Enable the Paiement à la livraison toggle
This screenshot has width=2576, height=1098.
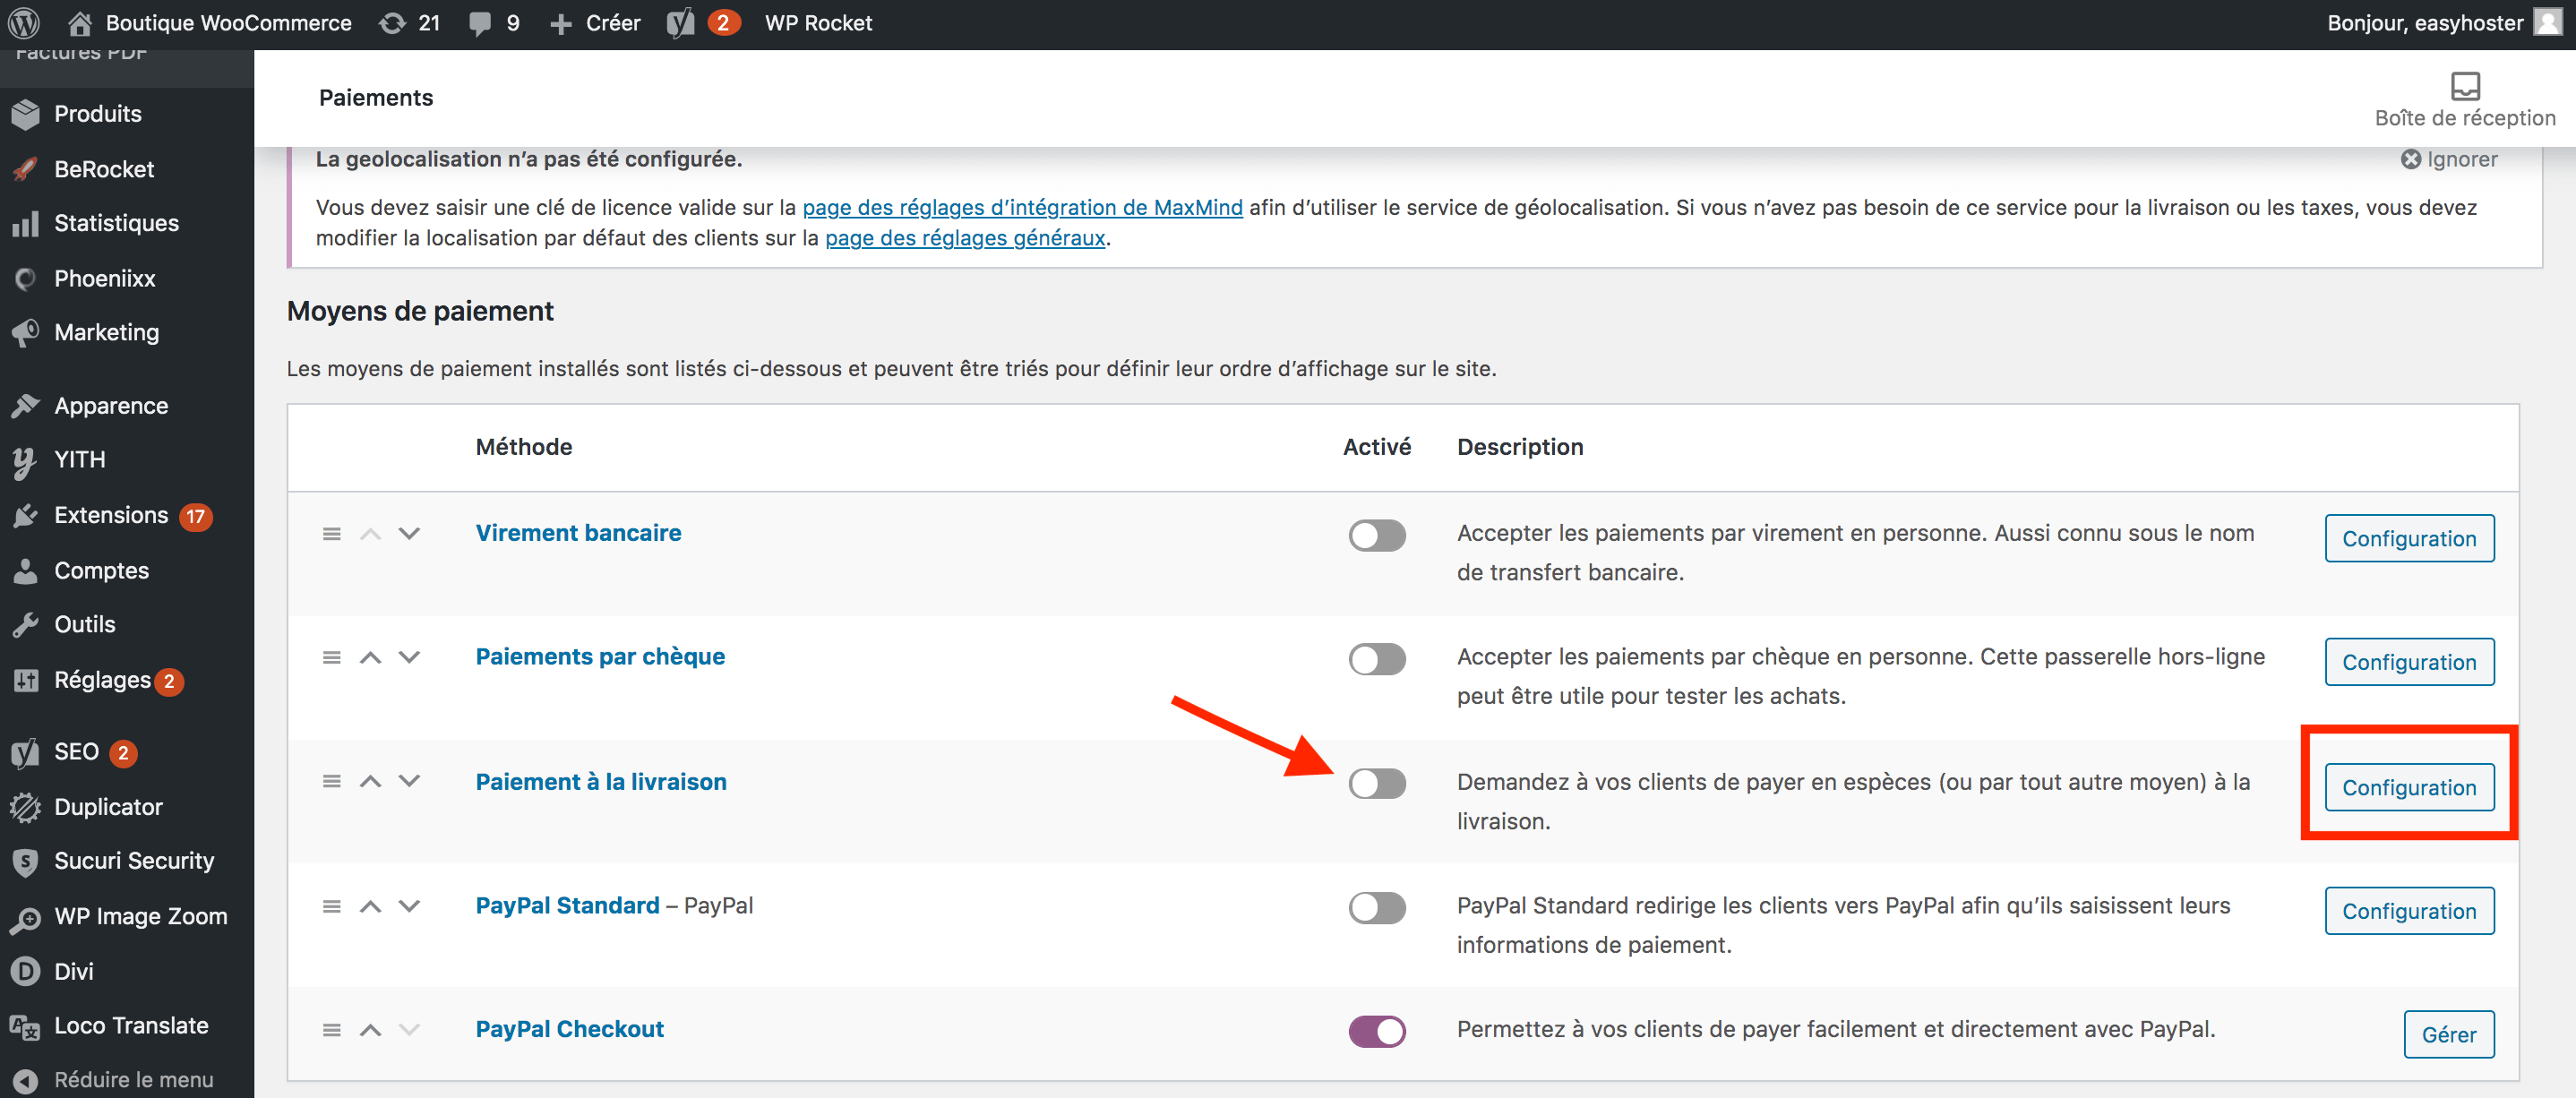1377,783
